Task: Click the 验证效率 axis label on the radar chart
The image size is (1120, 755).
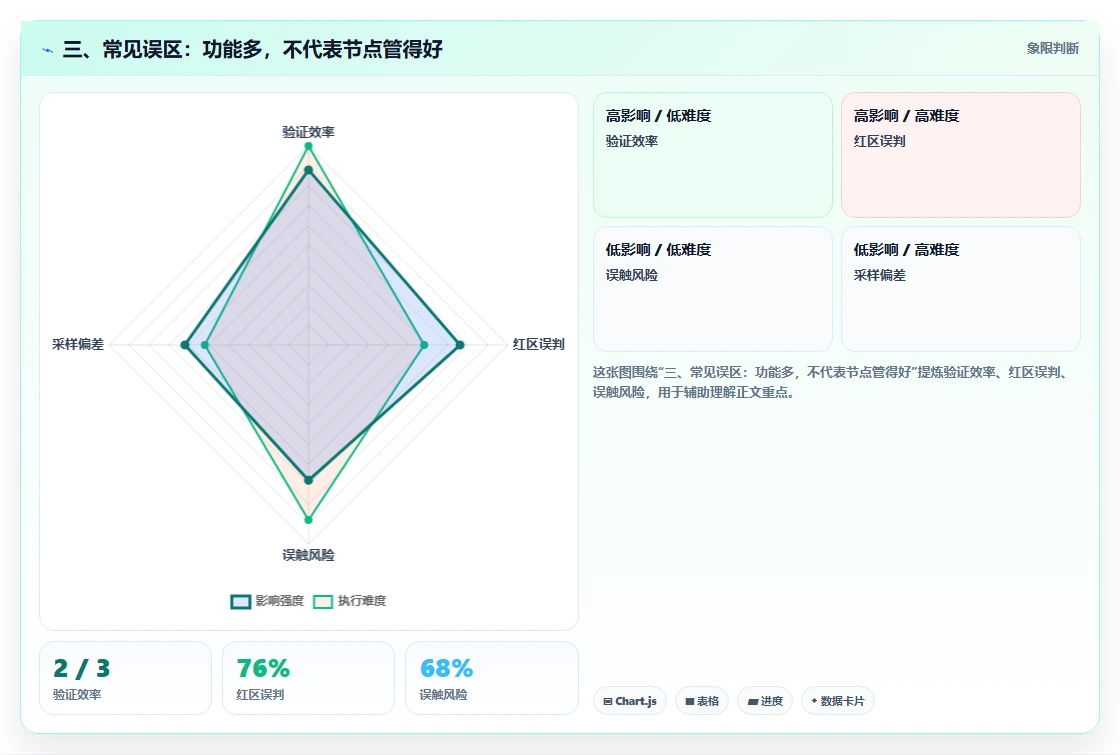Action: tap(309, 132)
